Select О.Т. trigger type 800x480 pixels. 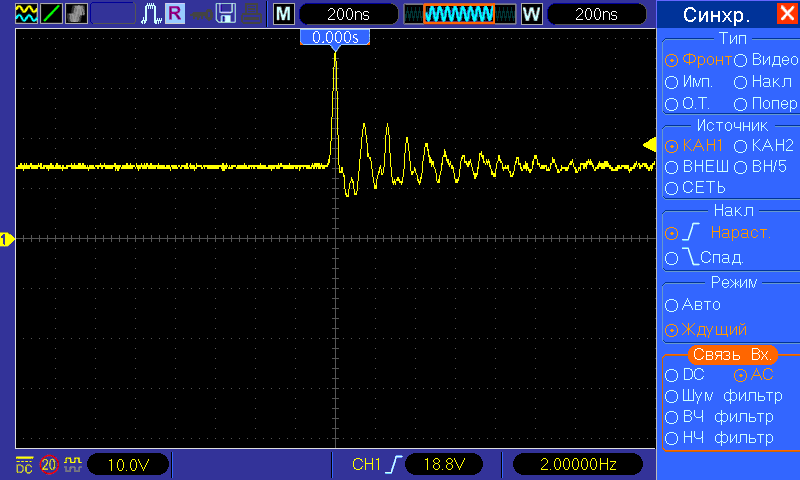688,104
